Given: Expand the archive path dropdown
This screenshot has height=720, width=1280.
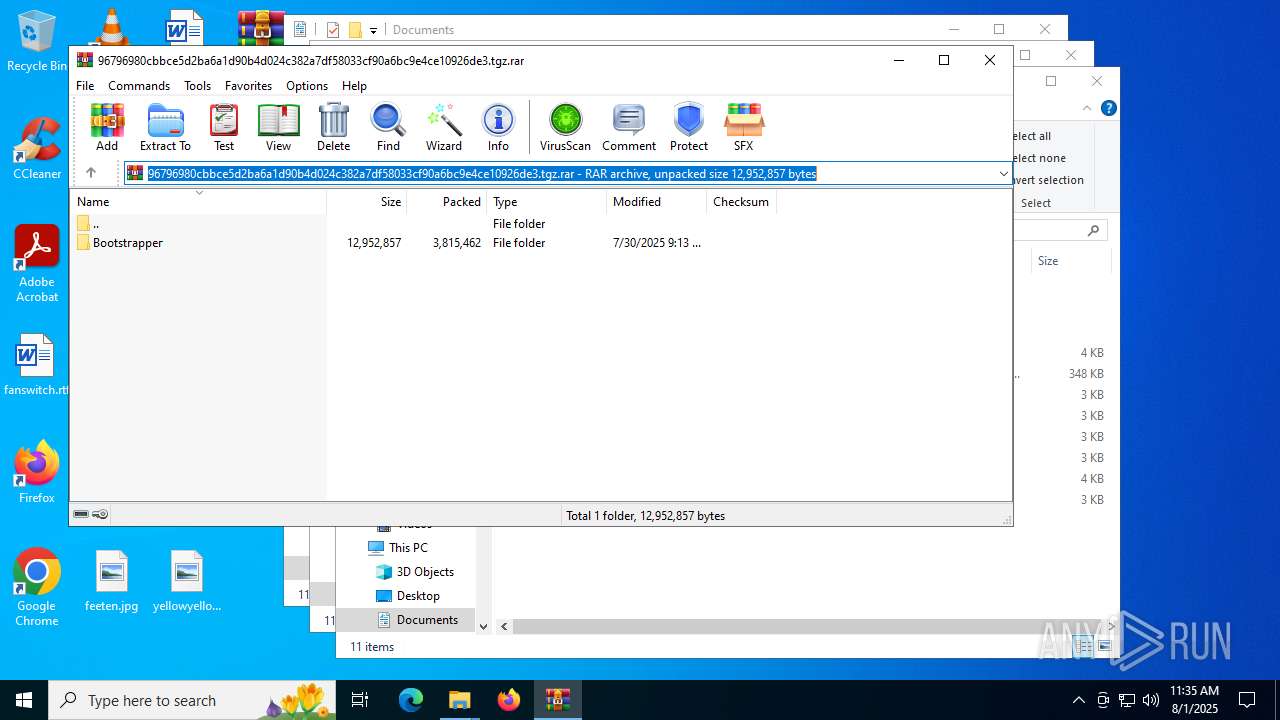Looking at the screenshot, I should [x=1003, y=174].
